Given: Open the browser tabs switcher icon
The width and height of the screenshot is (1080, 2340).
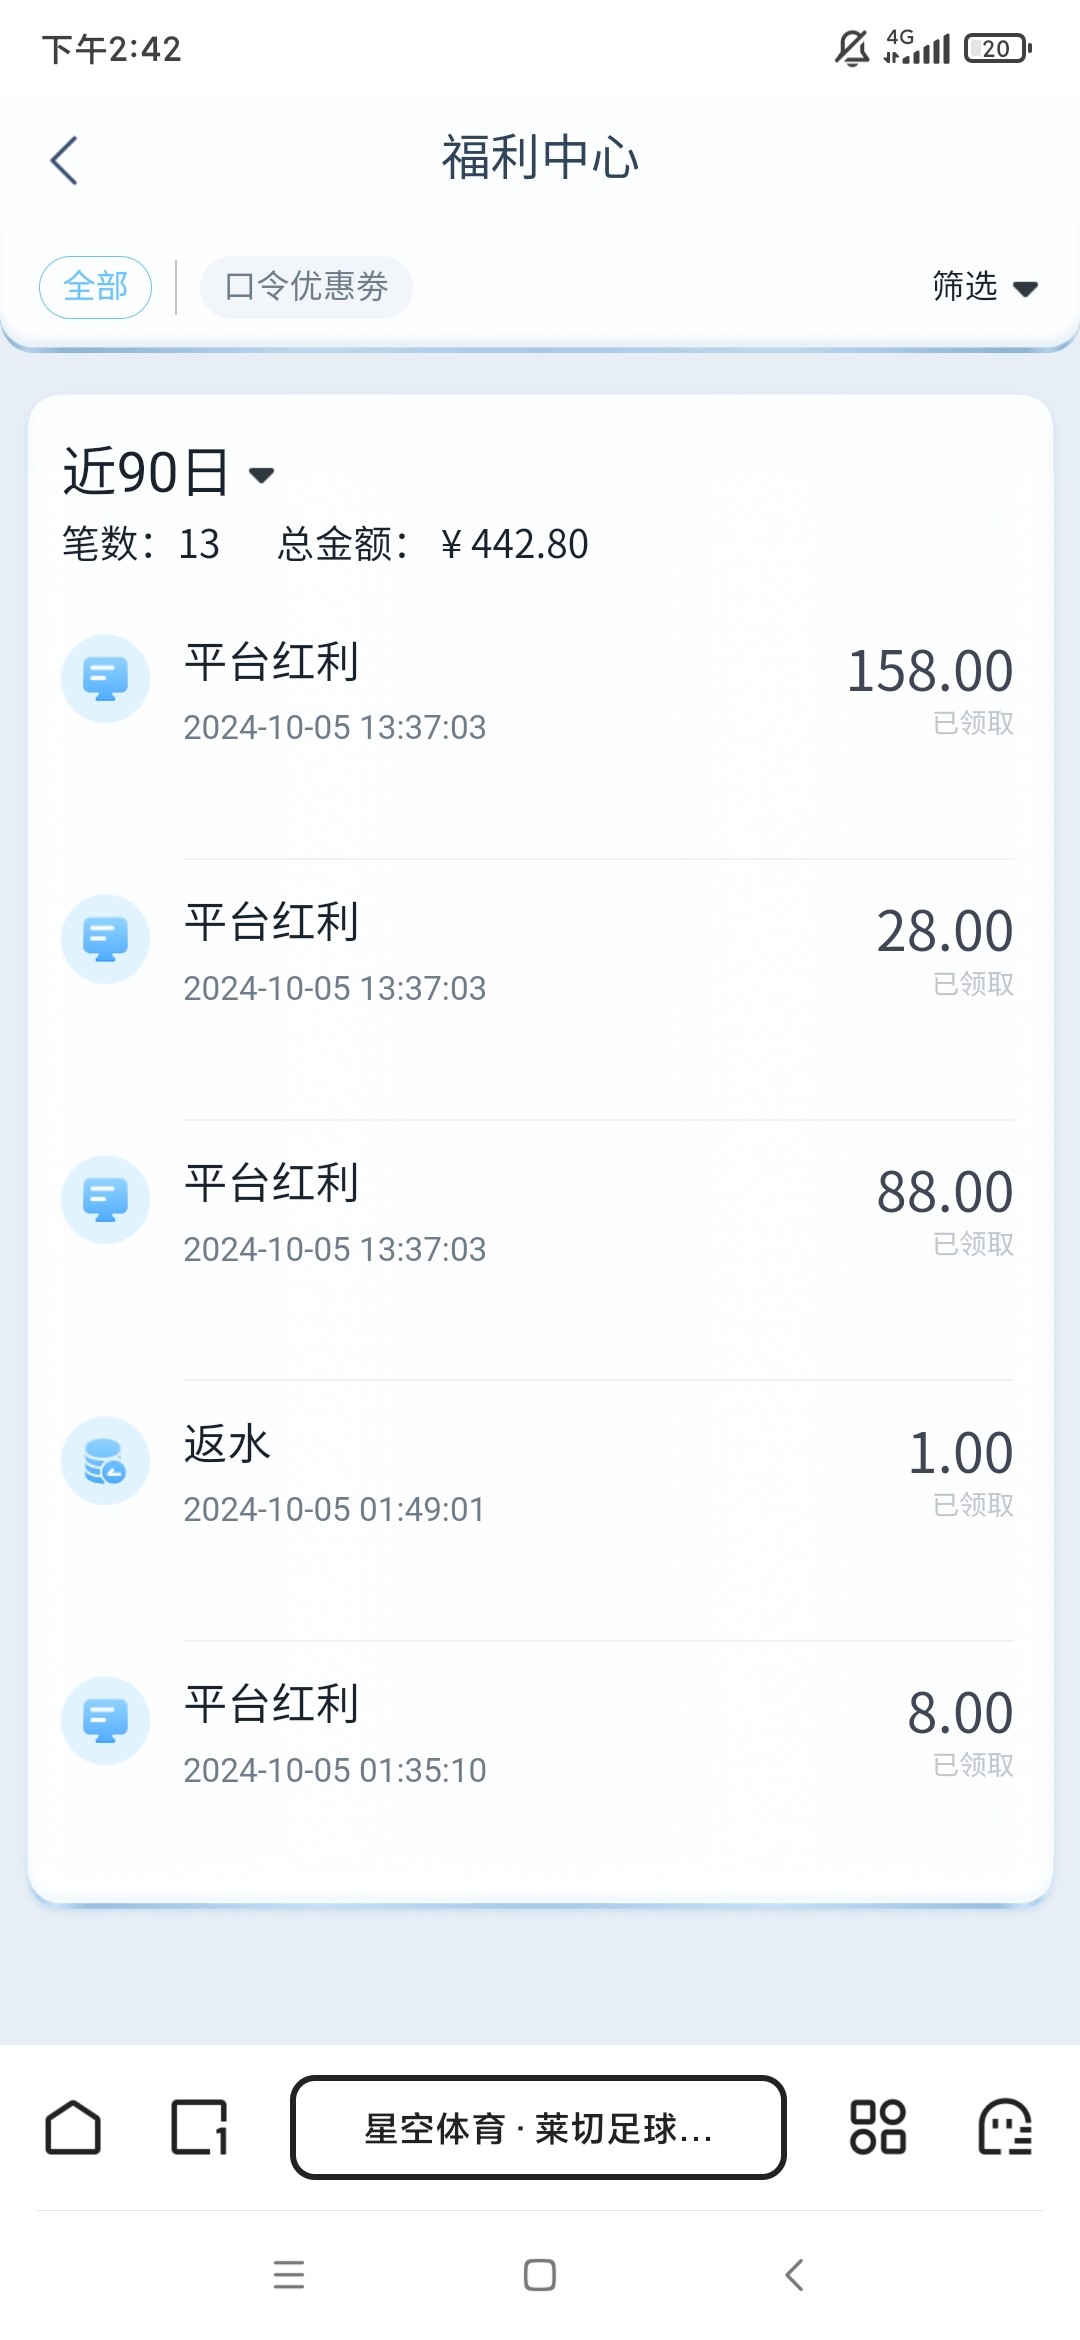Looking at the screenshot, I should [199, 2127].
